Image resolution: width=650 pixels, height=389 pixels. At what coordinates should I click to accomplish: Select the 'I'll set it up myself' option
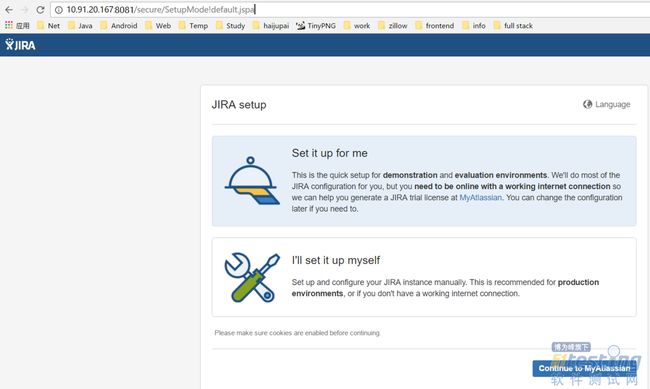424,277
